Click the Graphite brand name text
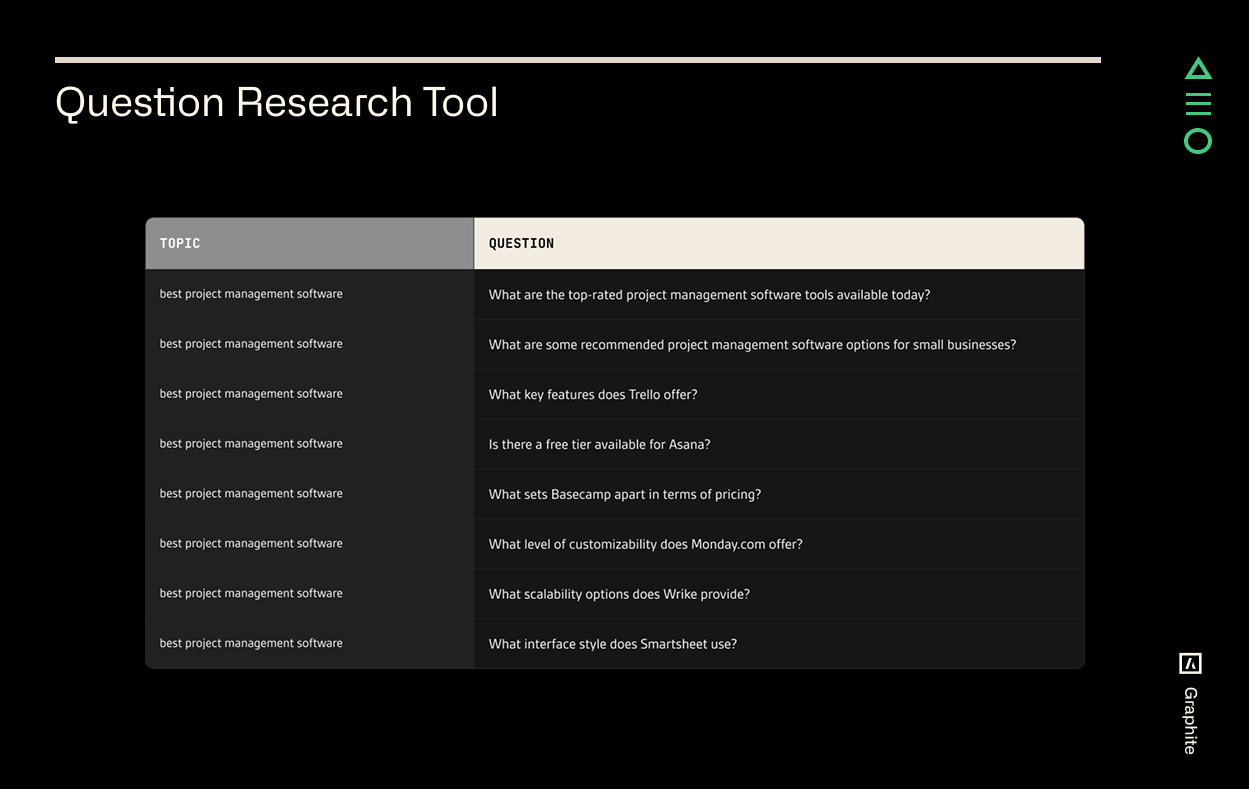The width and height of the screenshot is (1249, 789). coord(1190,720)
